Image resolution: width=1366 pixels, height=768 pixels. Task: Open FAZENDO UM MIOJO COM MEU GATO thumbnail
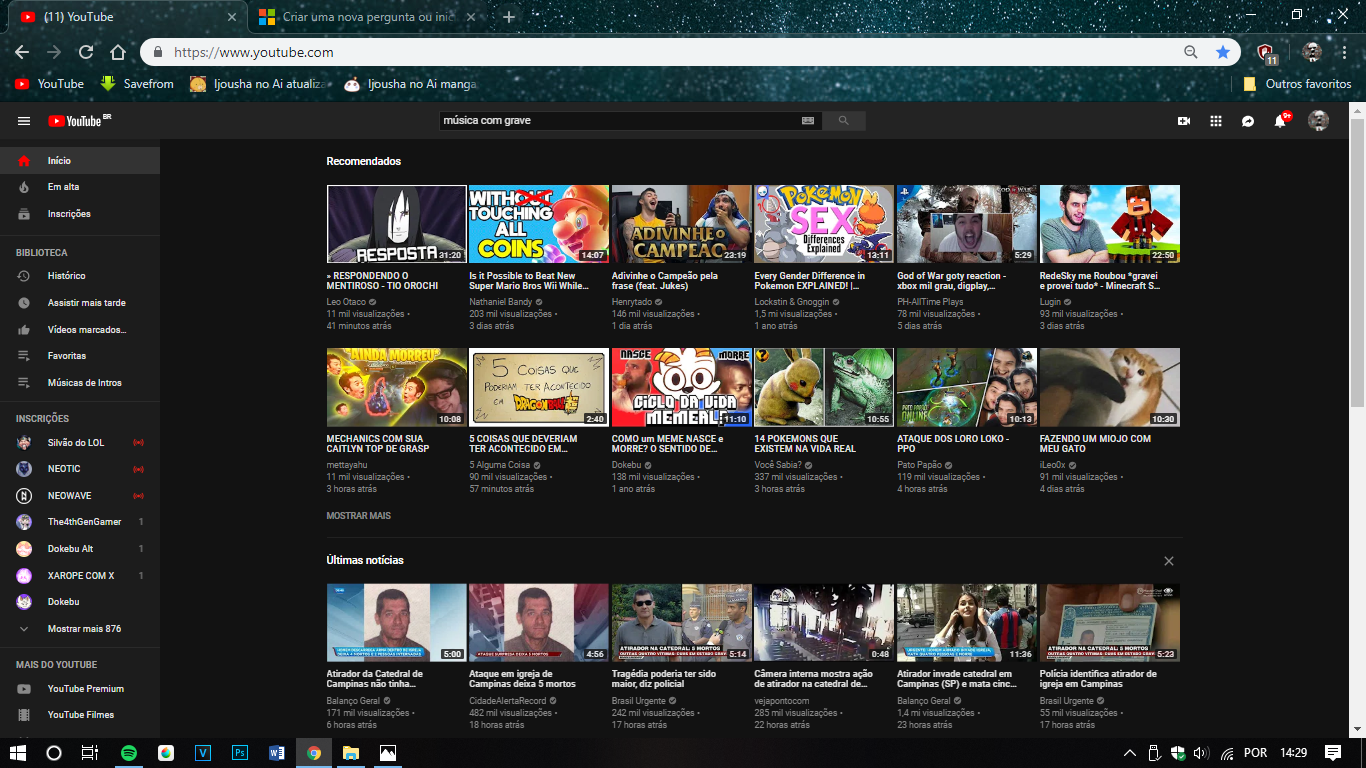coord(1110,387)
